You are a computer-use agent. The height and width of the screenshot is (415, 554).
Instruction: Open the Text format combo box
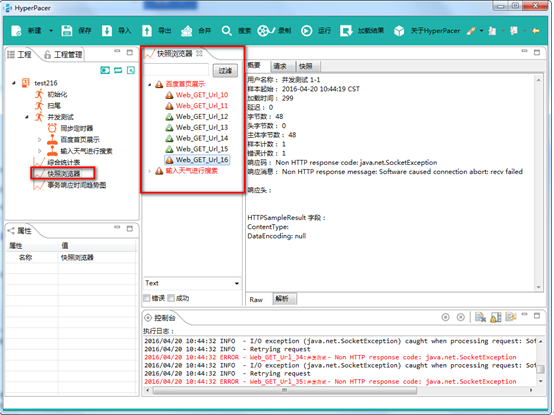pyautogui.click(x=192, y=283)
